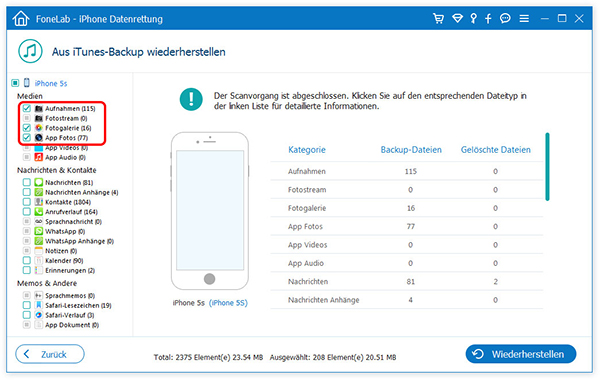This screenshot has width=600, height=380.
Task: Click the Notizen notepad icon
Action: coord(39,251)
